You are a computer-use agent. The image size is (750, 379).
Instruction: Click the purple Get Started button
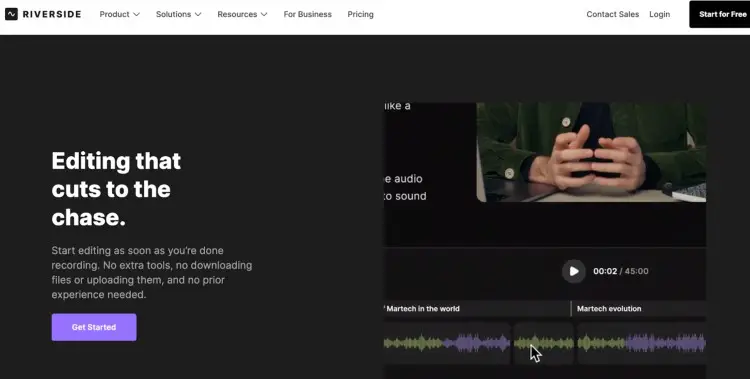click(94, 327)
